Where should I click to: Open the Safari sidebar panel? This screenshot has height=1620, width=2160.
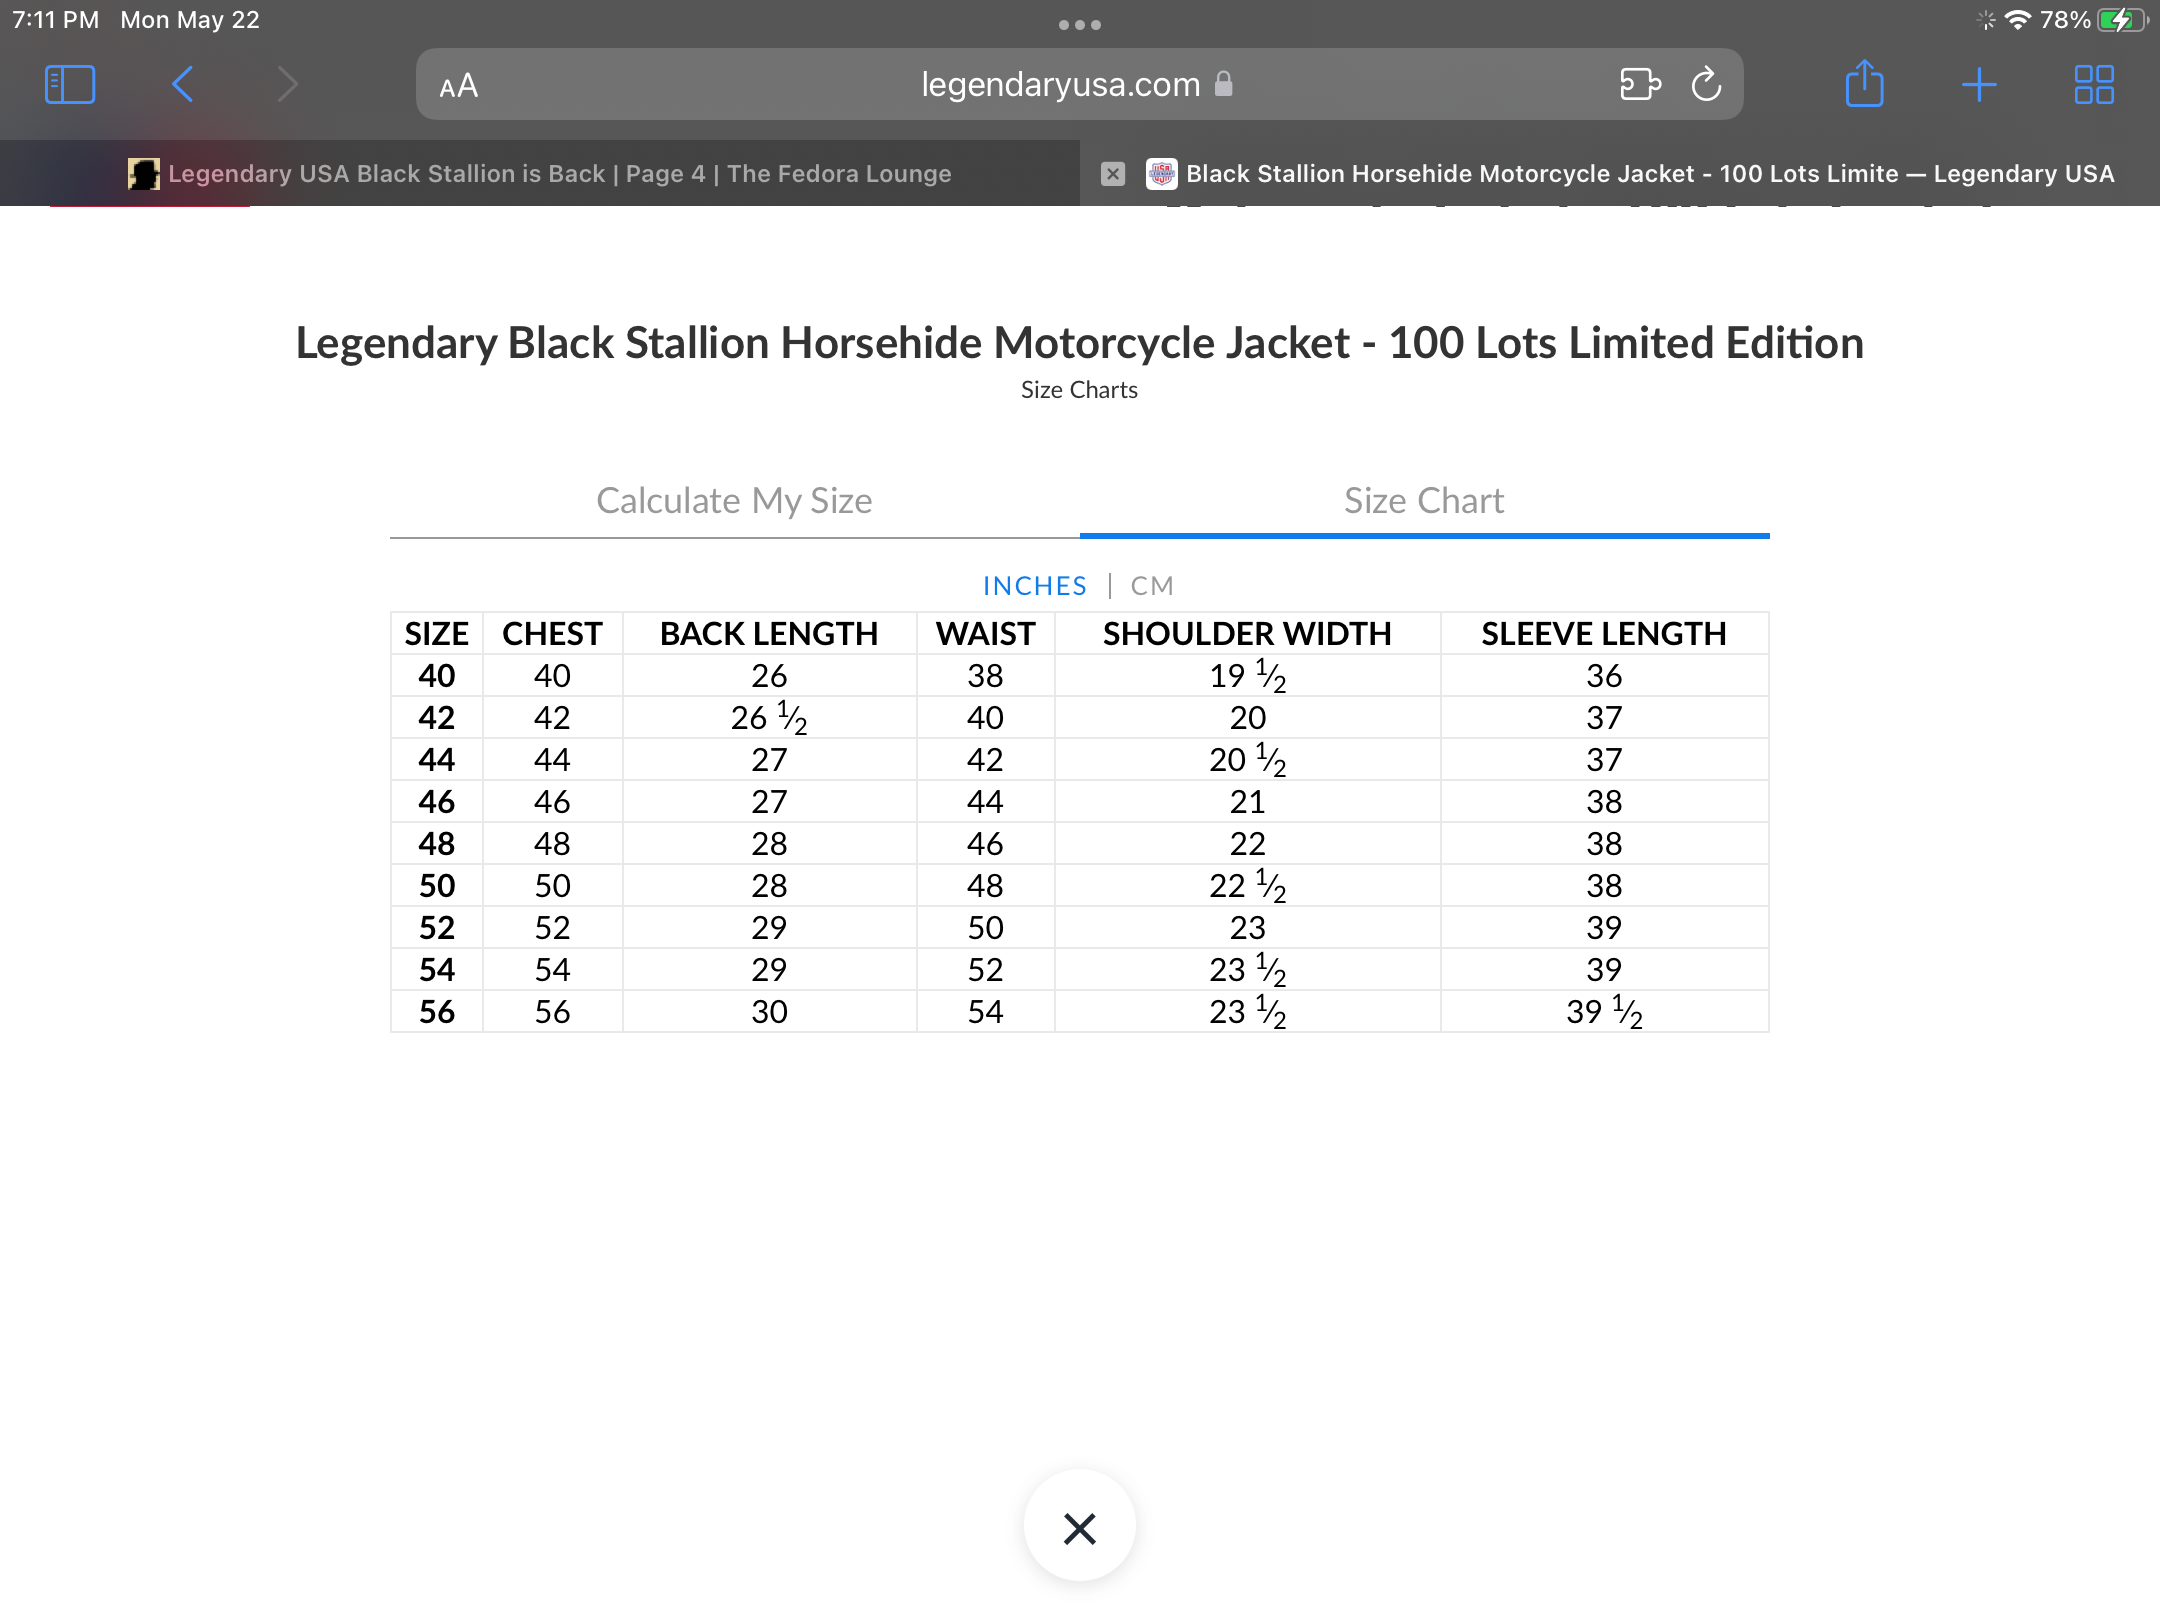(x=70, y=85)
